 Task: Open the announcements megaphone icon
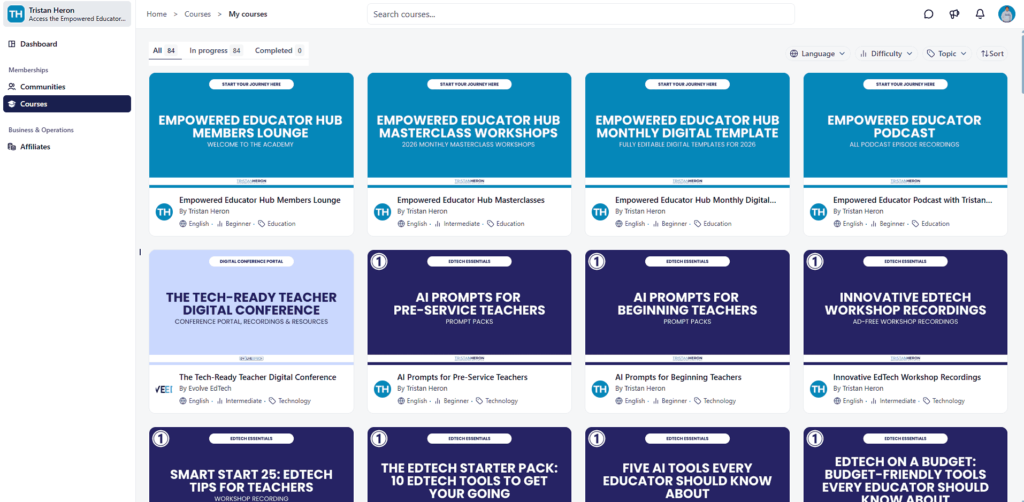(x=954, y=14)
